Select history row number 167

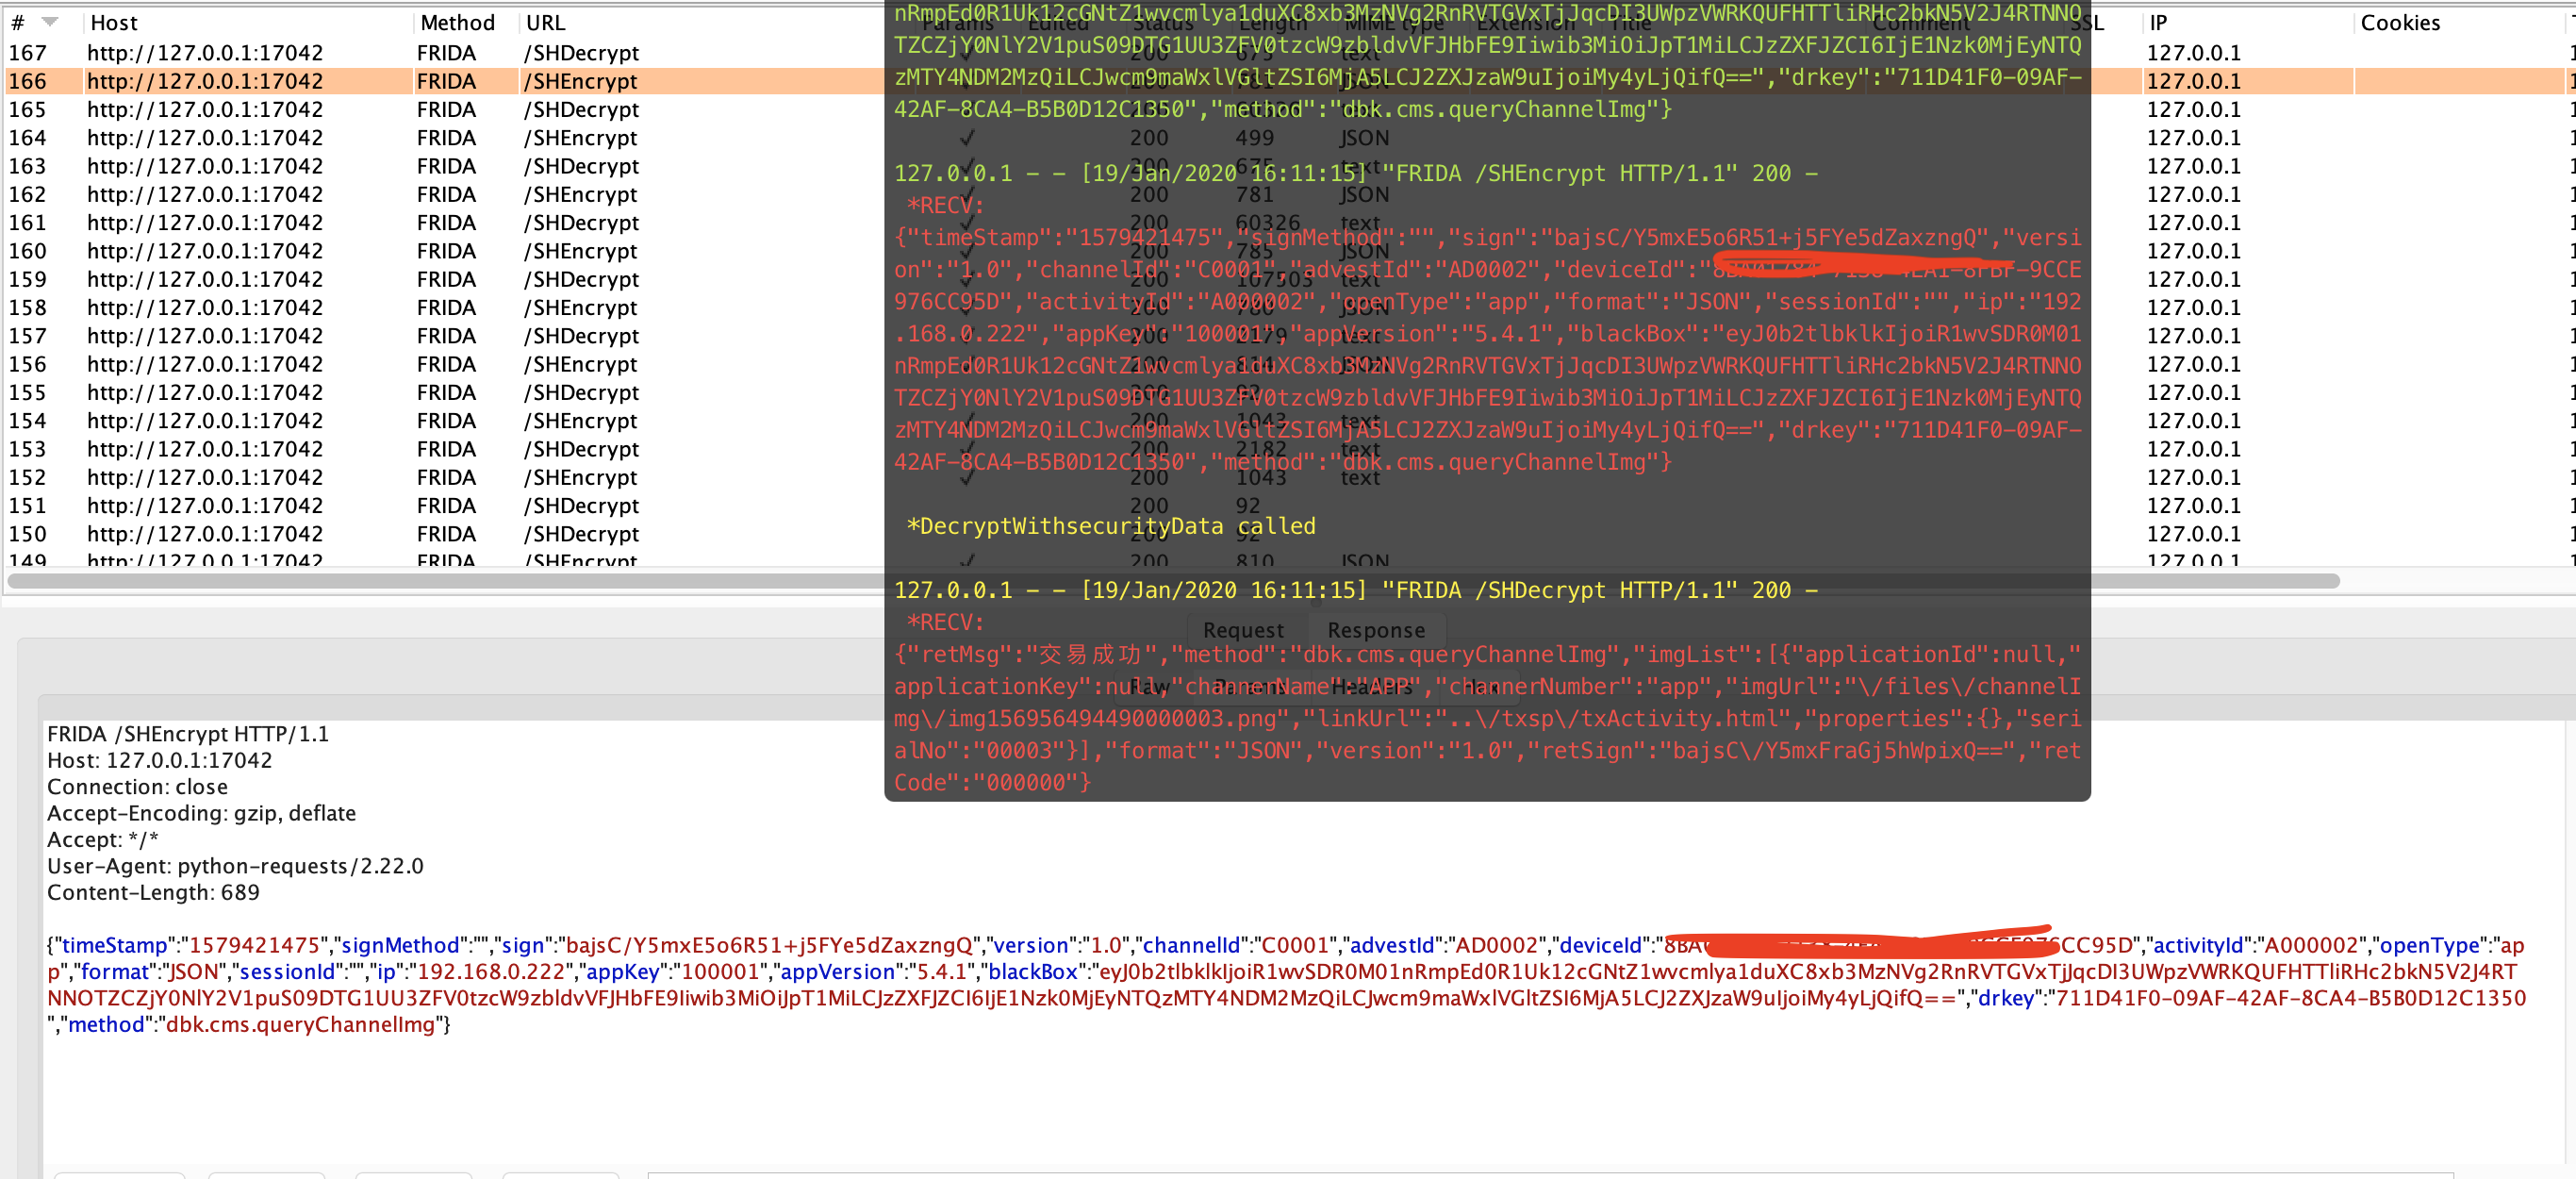[28, 52]
